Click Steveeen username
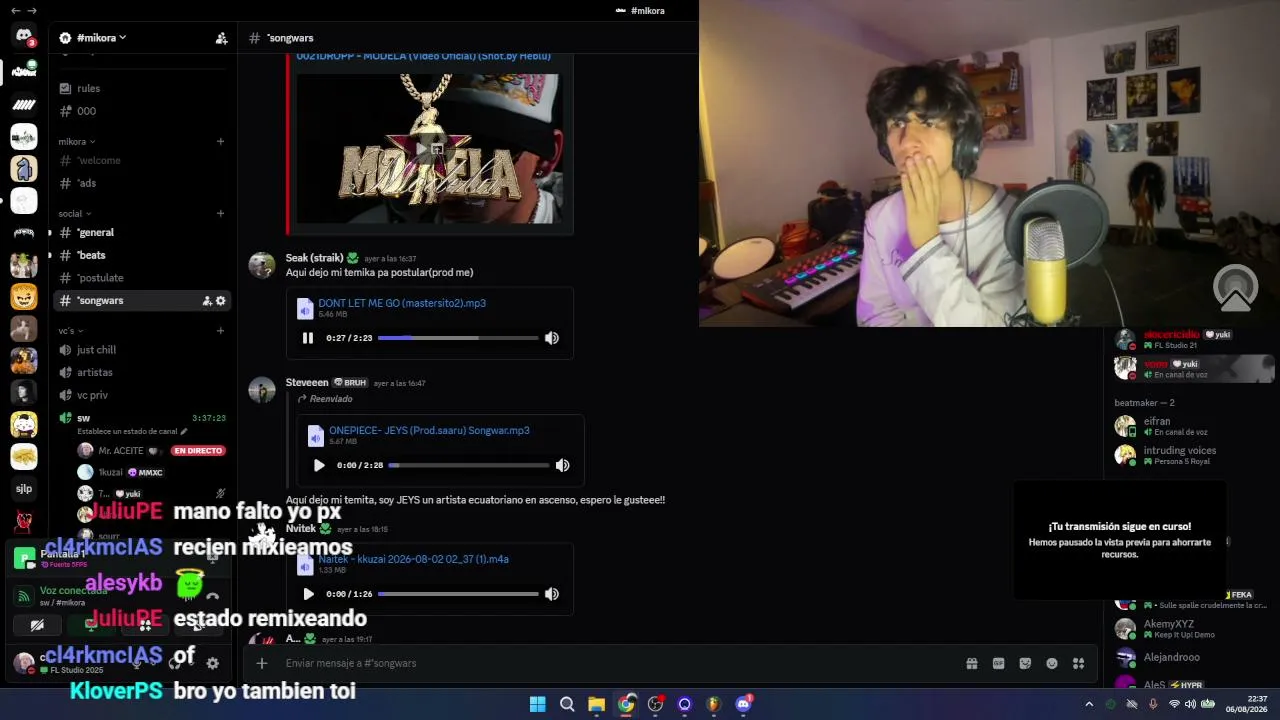1280x720 pixels. (307, 383)
